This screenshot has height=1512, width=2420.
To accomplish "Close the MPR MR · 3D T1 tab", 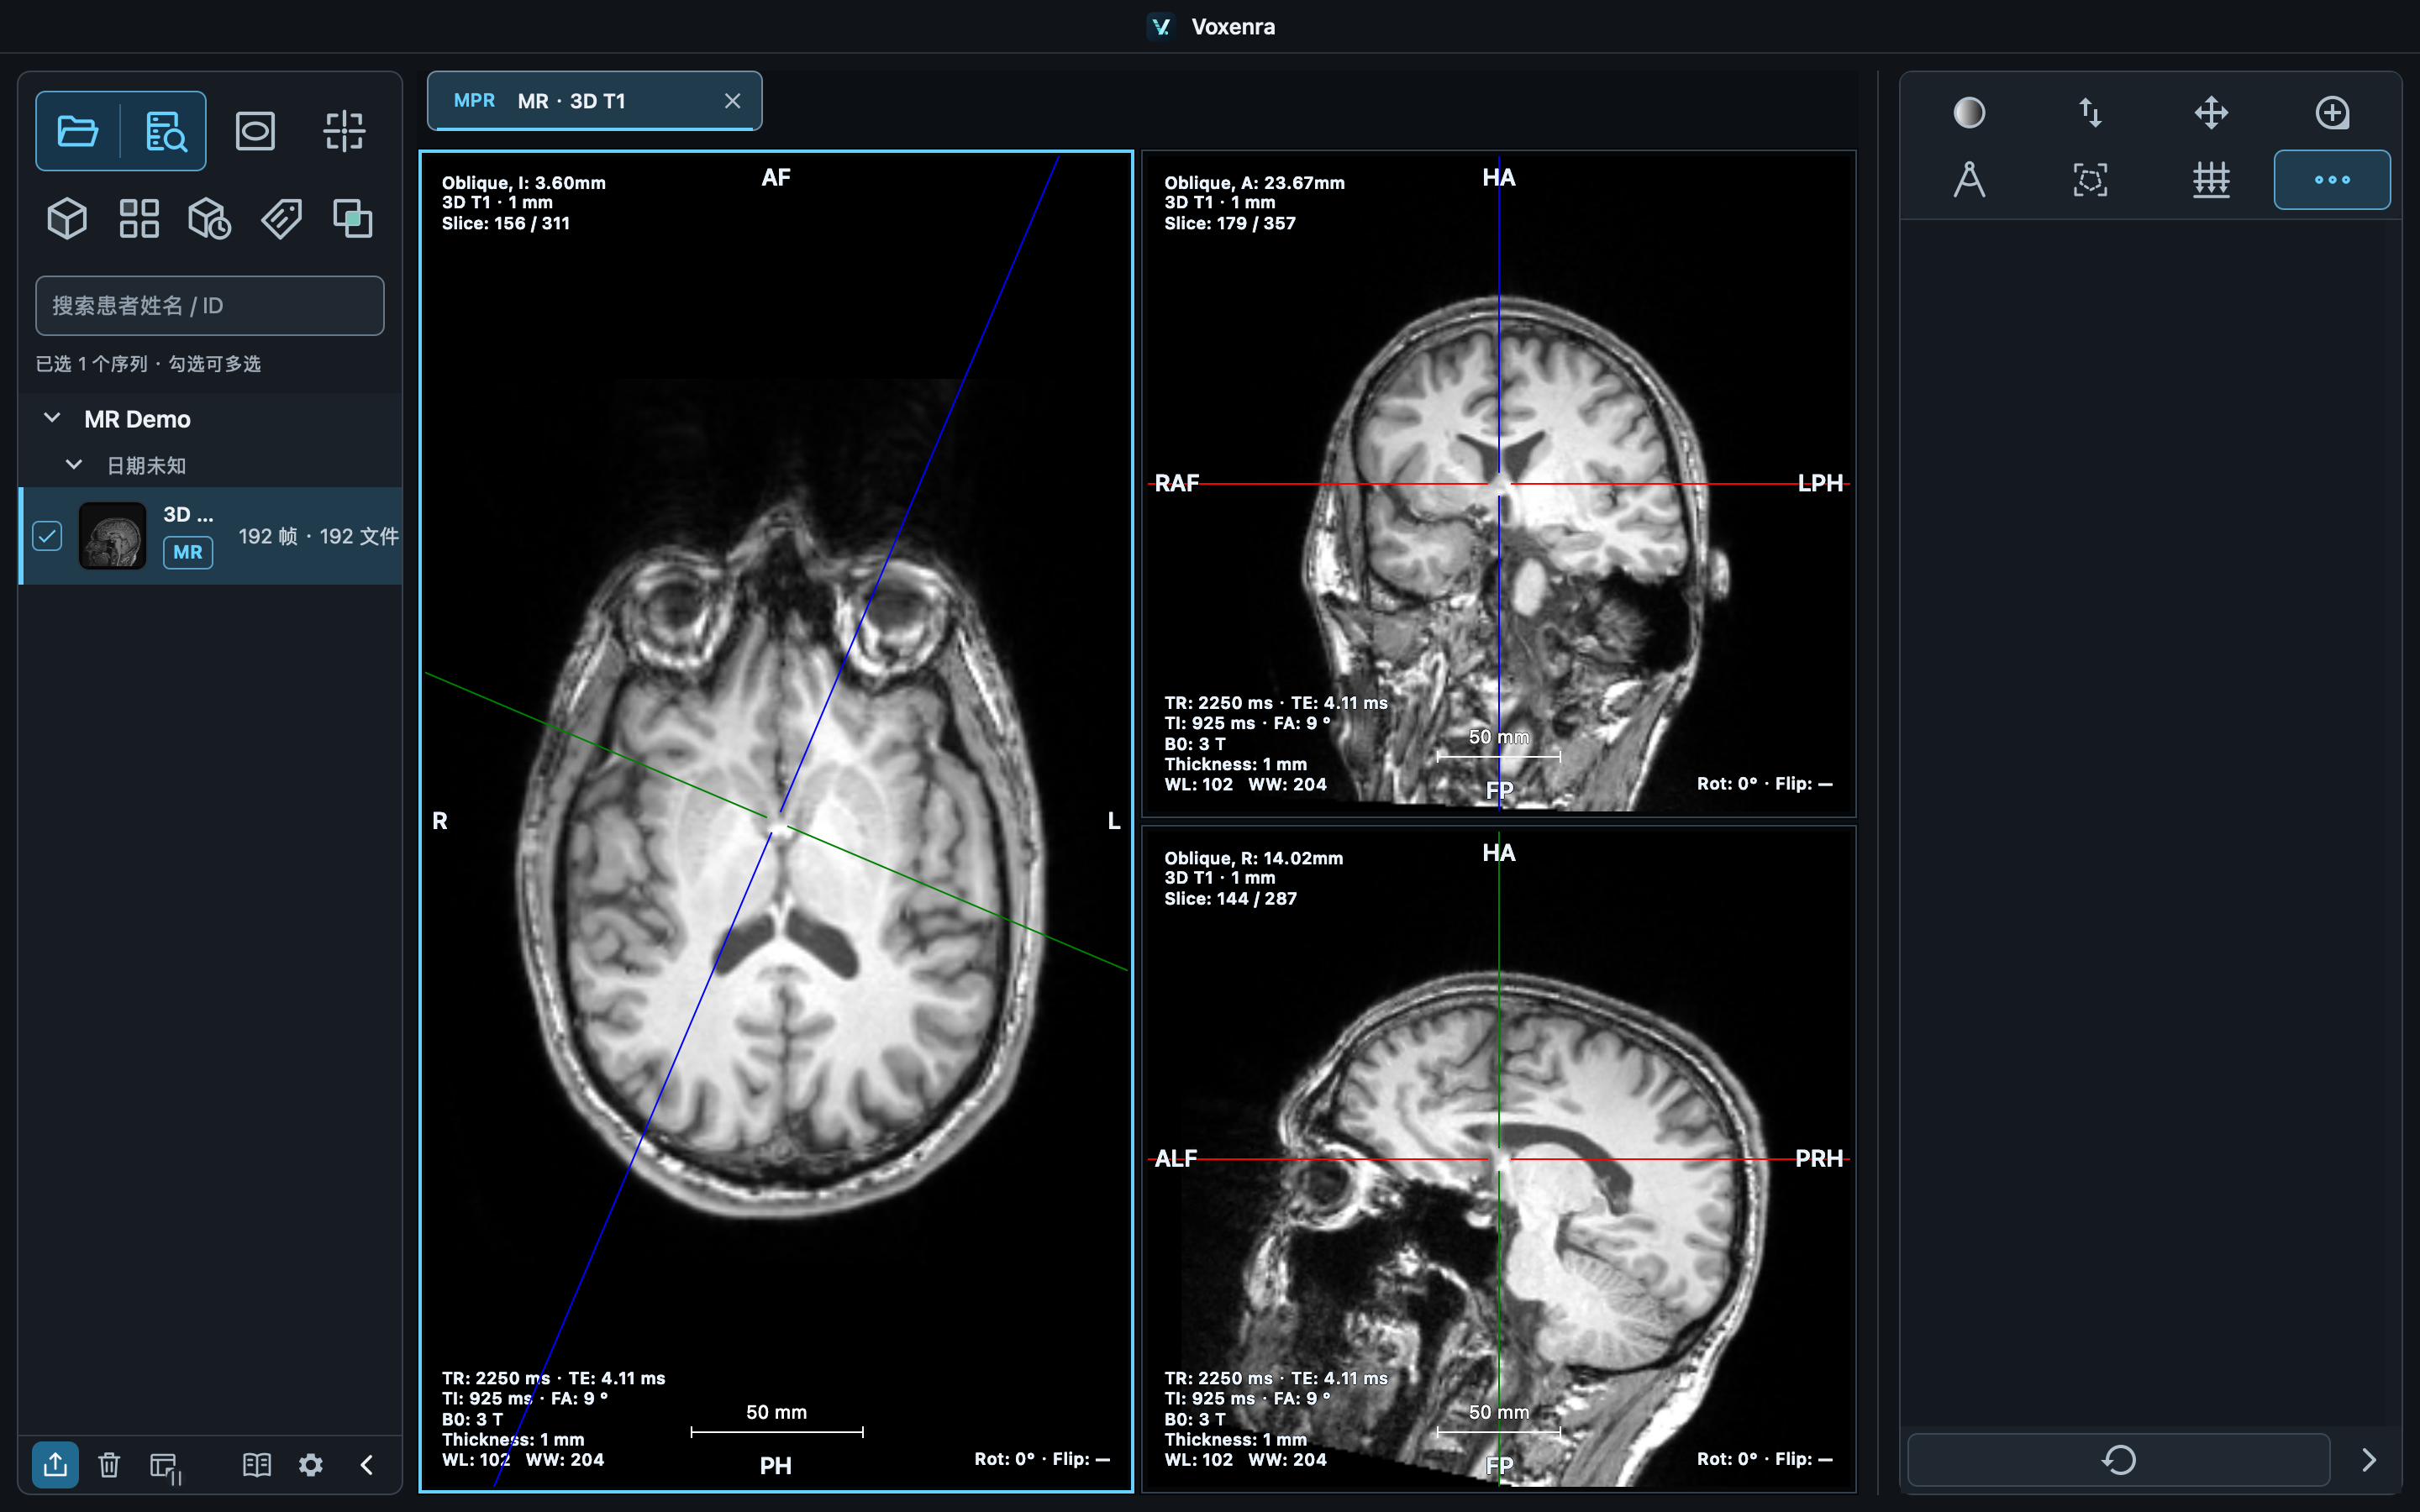I will pos(732,101).
